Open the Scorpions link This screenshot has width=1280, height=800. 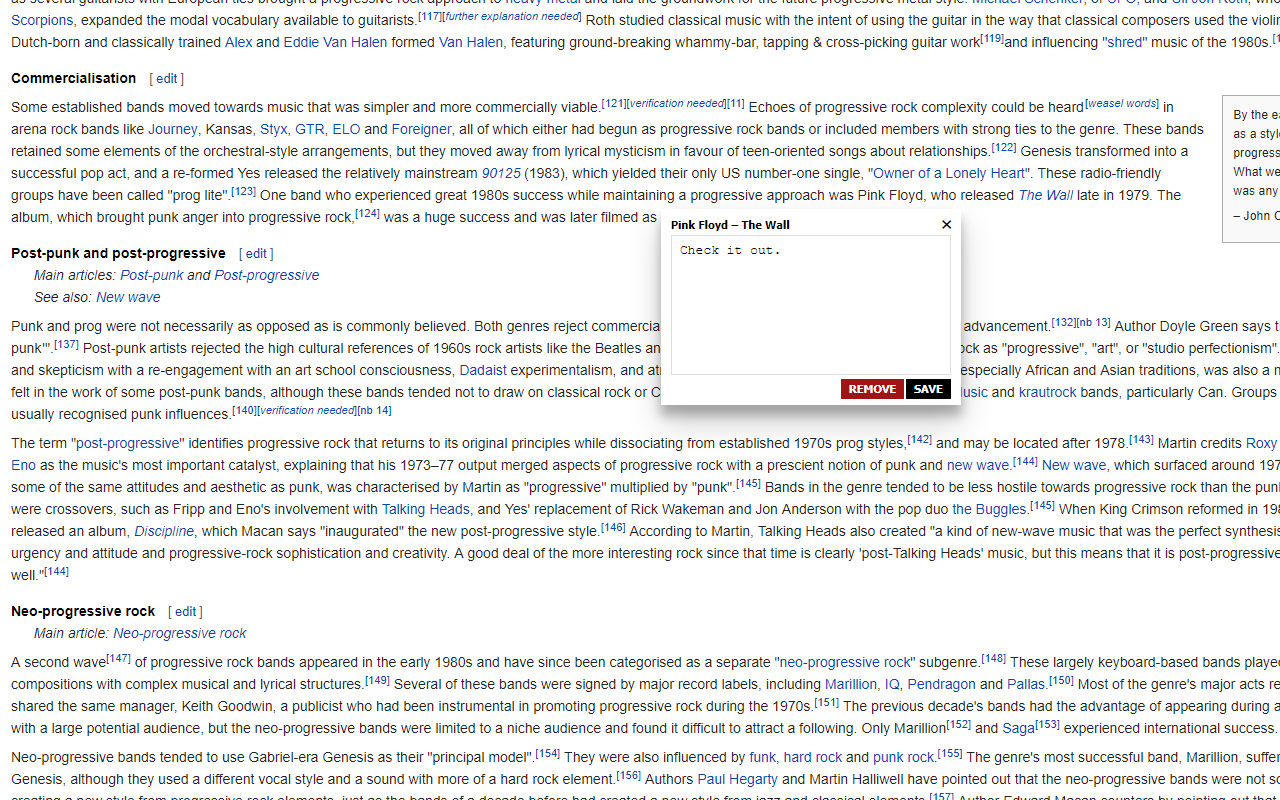coord(42,20)
